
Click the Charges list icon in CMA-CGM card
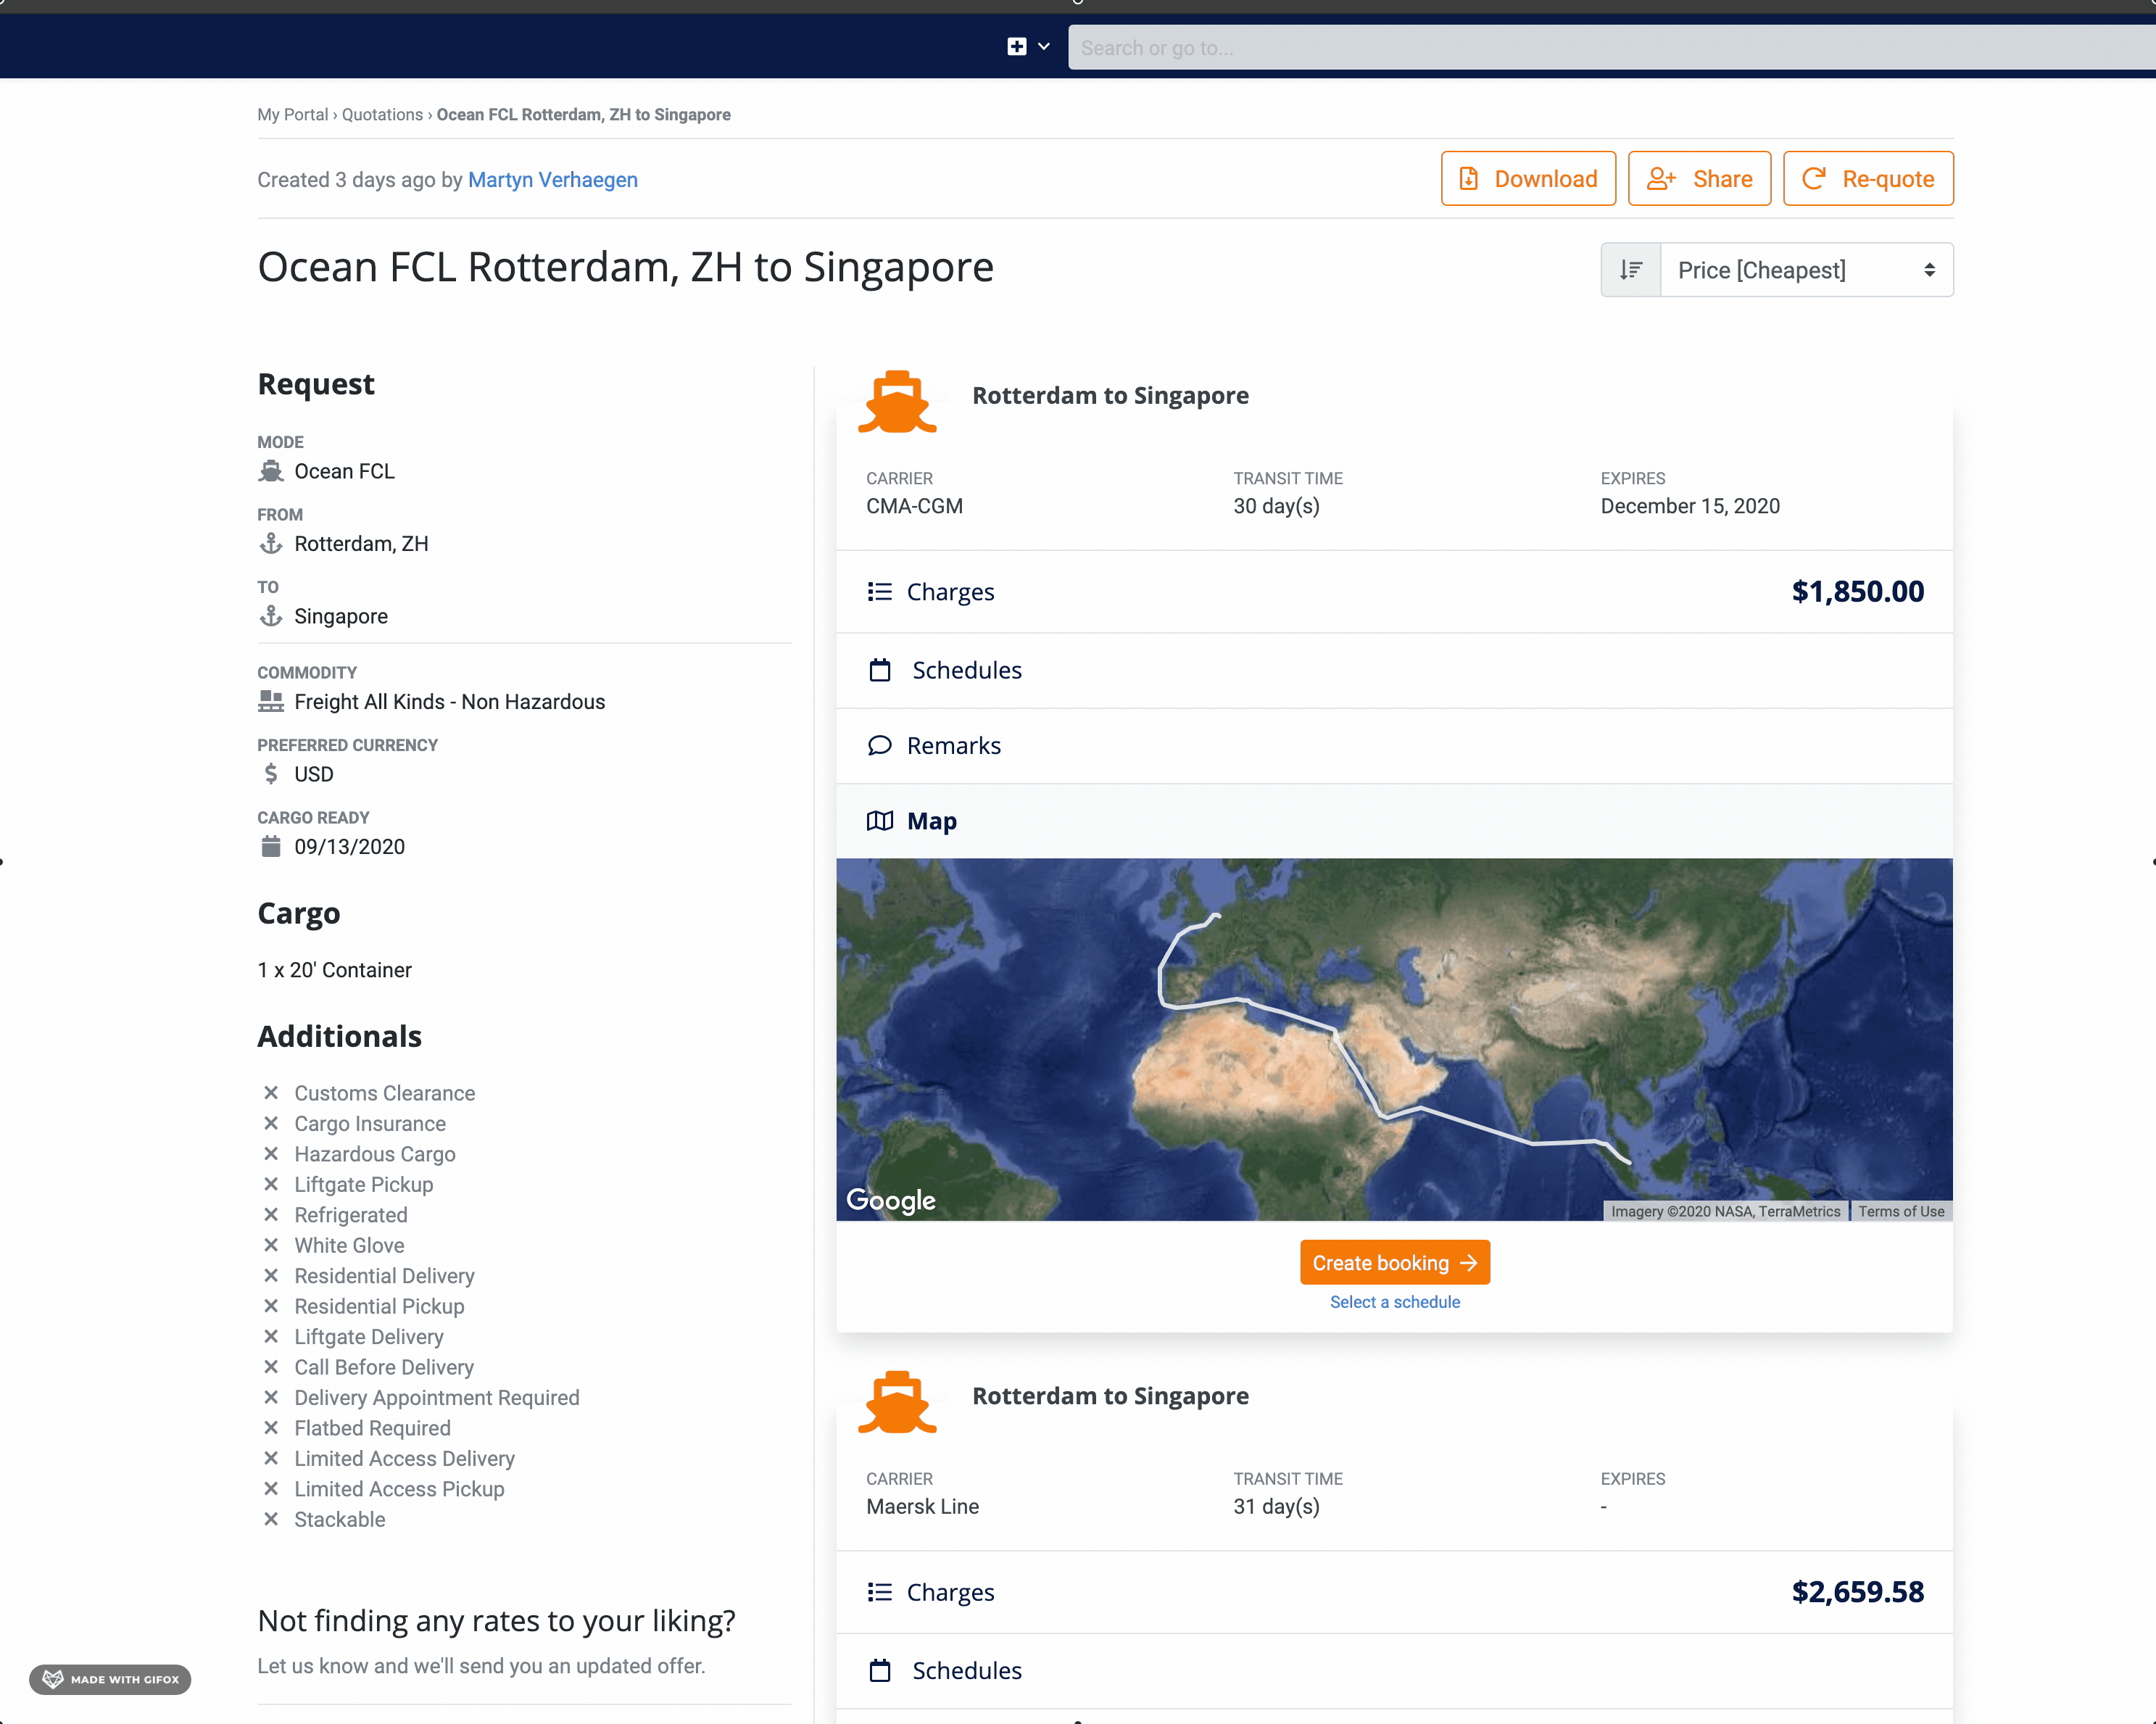tap(879, 592)
